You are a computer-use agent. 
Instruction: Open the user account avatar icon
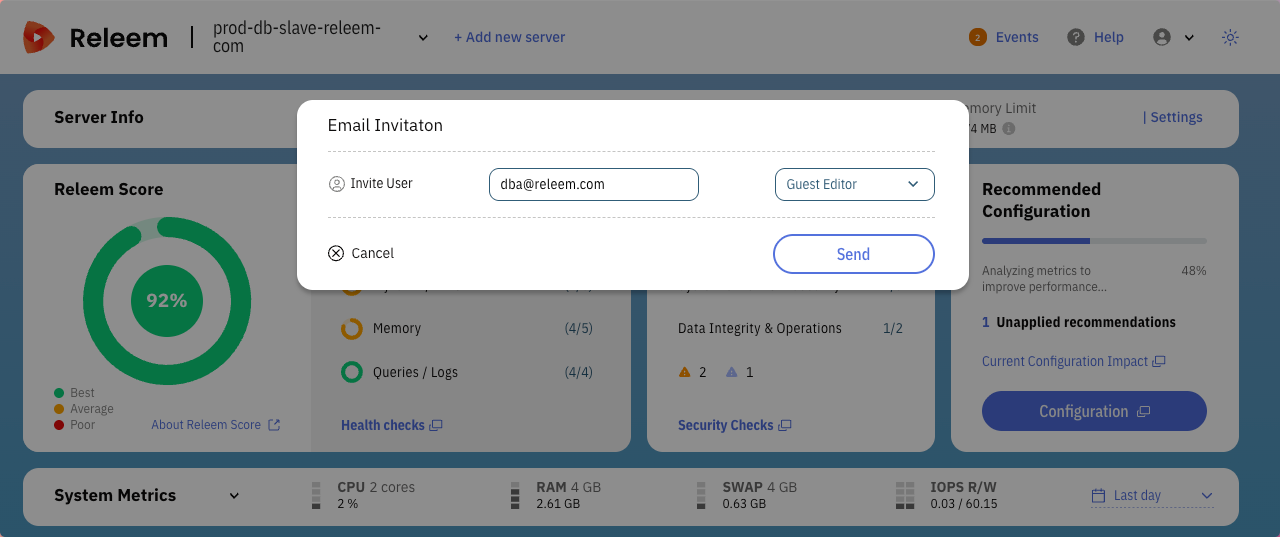(1161, 37)
